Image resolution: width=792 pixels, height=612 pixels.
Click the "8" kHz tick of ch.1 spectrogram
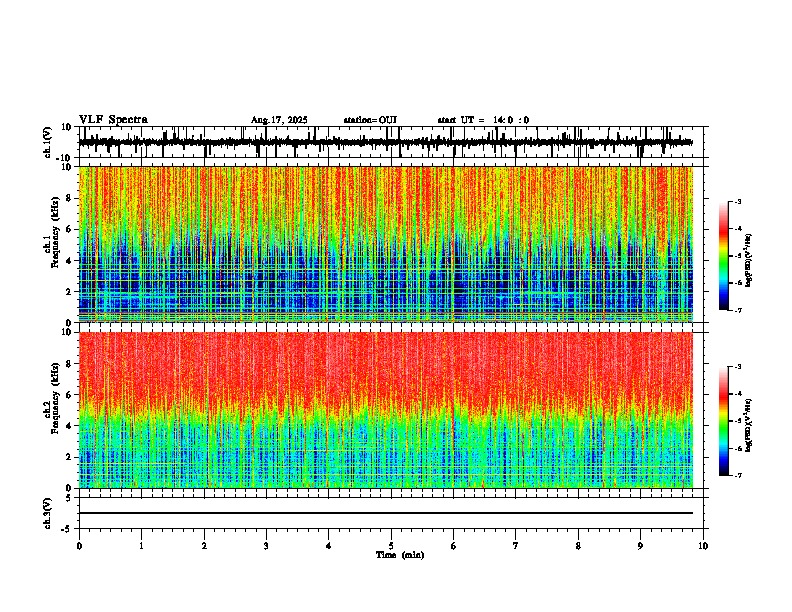pos(69,198)
